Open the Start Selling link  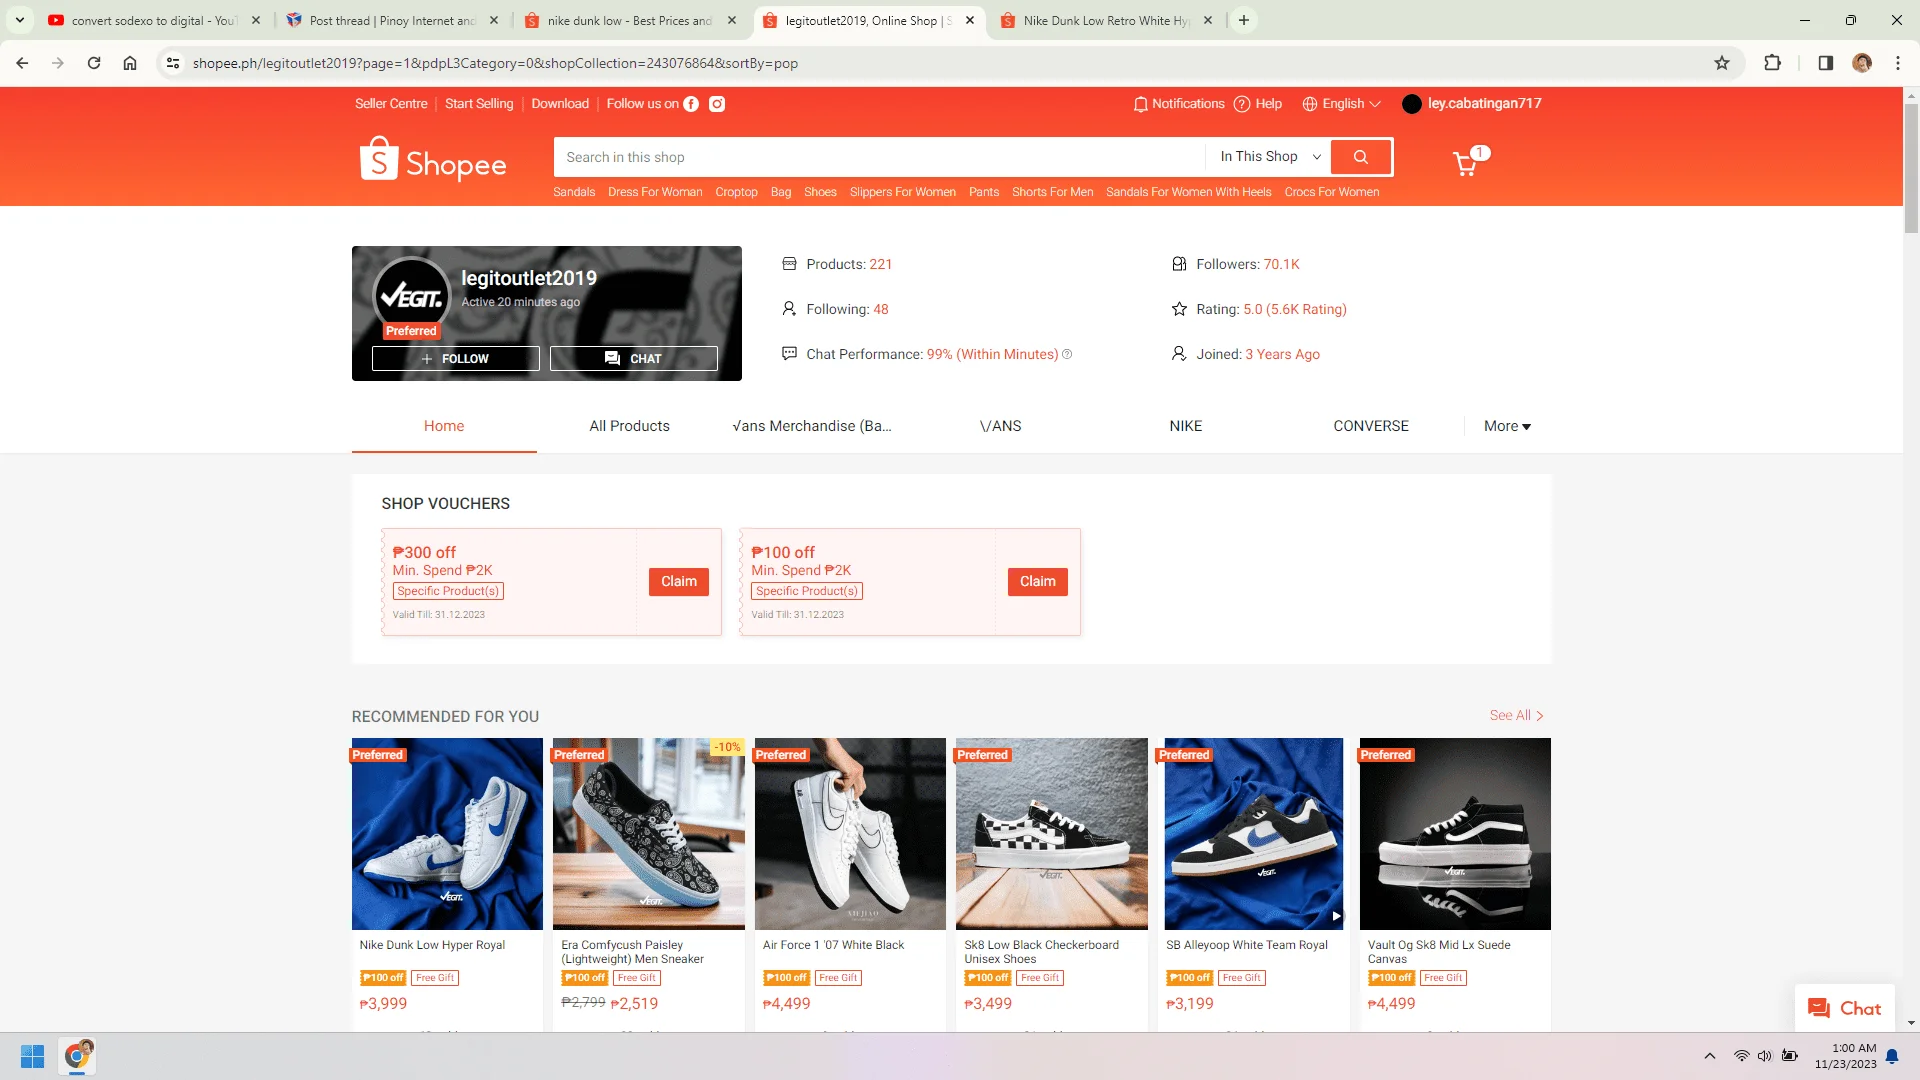coord(479,104)
